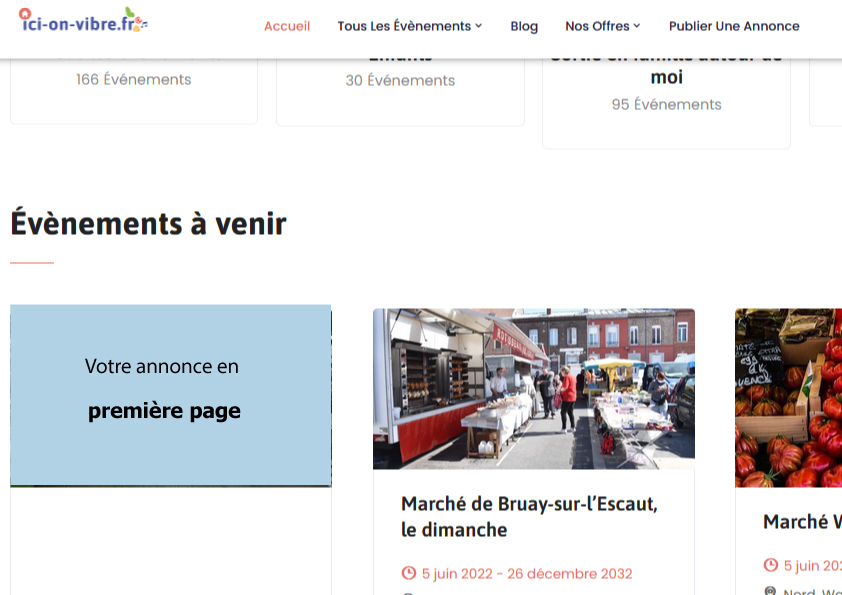Expand the Tous Les Évènements chevron
Image resolution: width=842 pixels, height=595 pixels.
479,26
